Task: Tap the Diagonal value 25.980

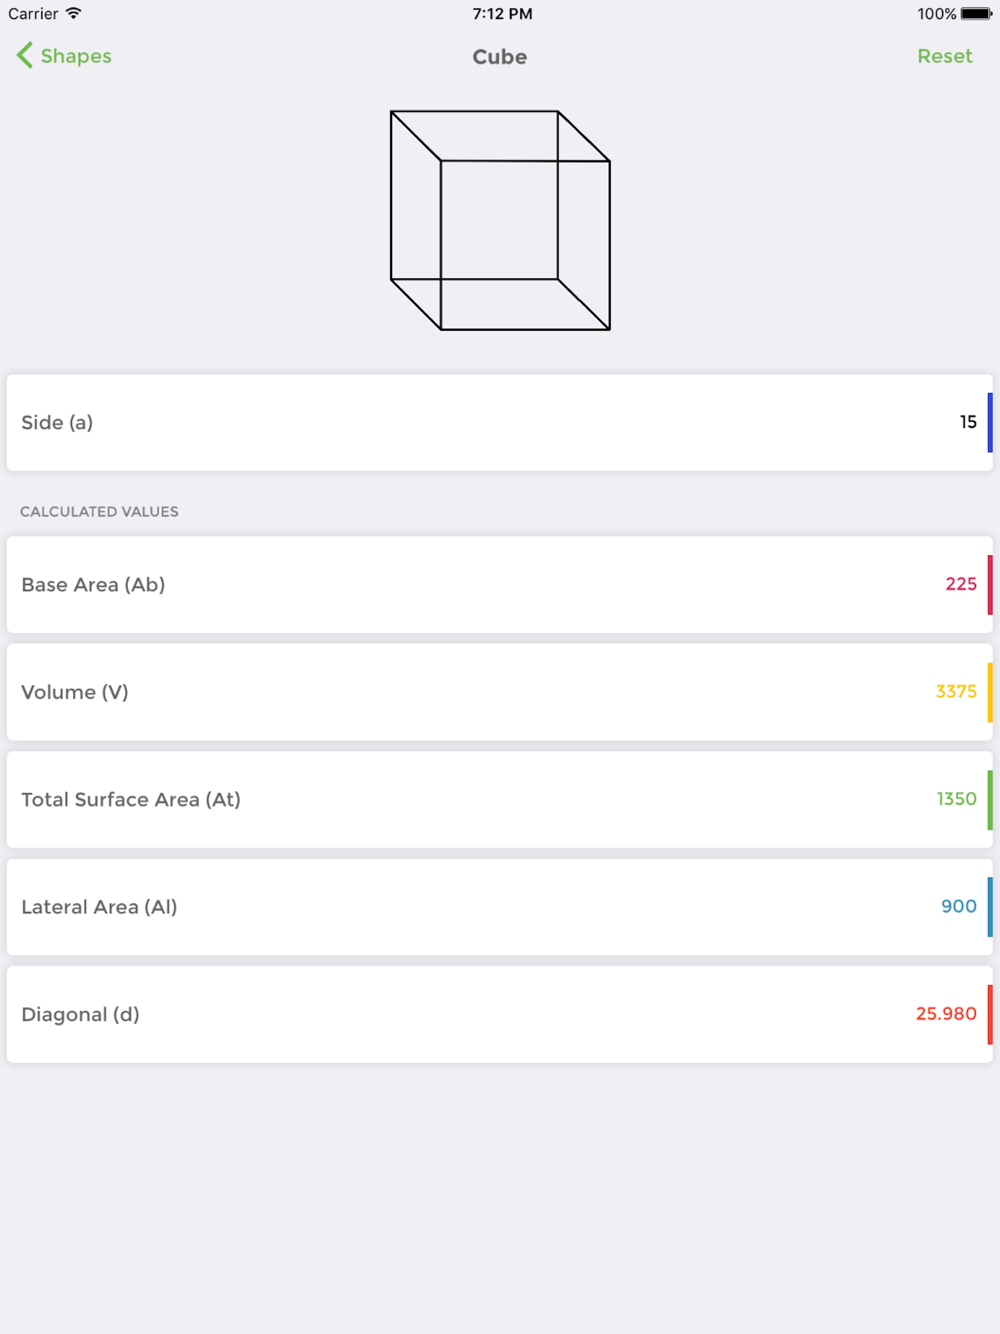Action: (x=946, y=1014)
